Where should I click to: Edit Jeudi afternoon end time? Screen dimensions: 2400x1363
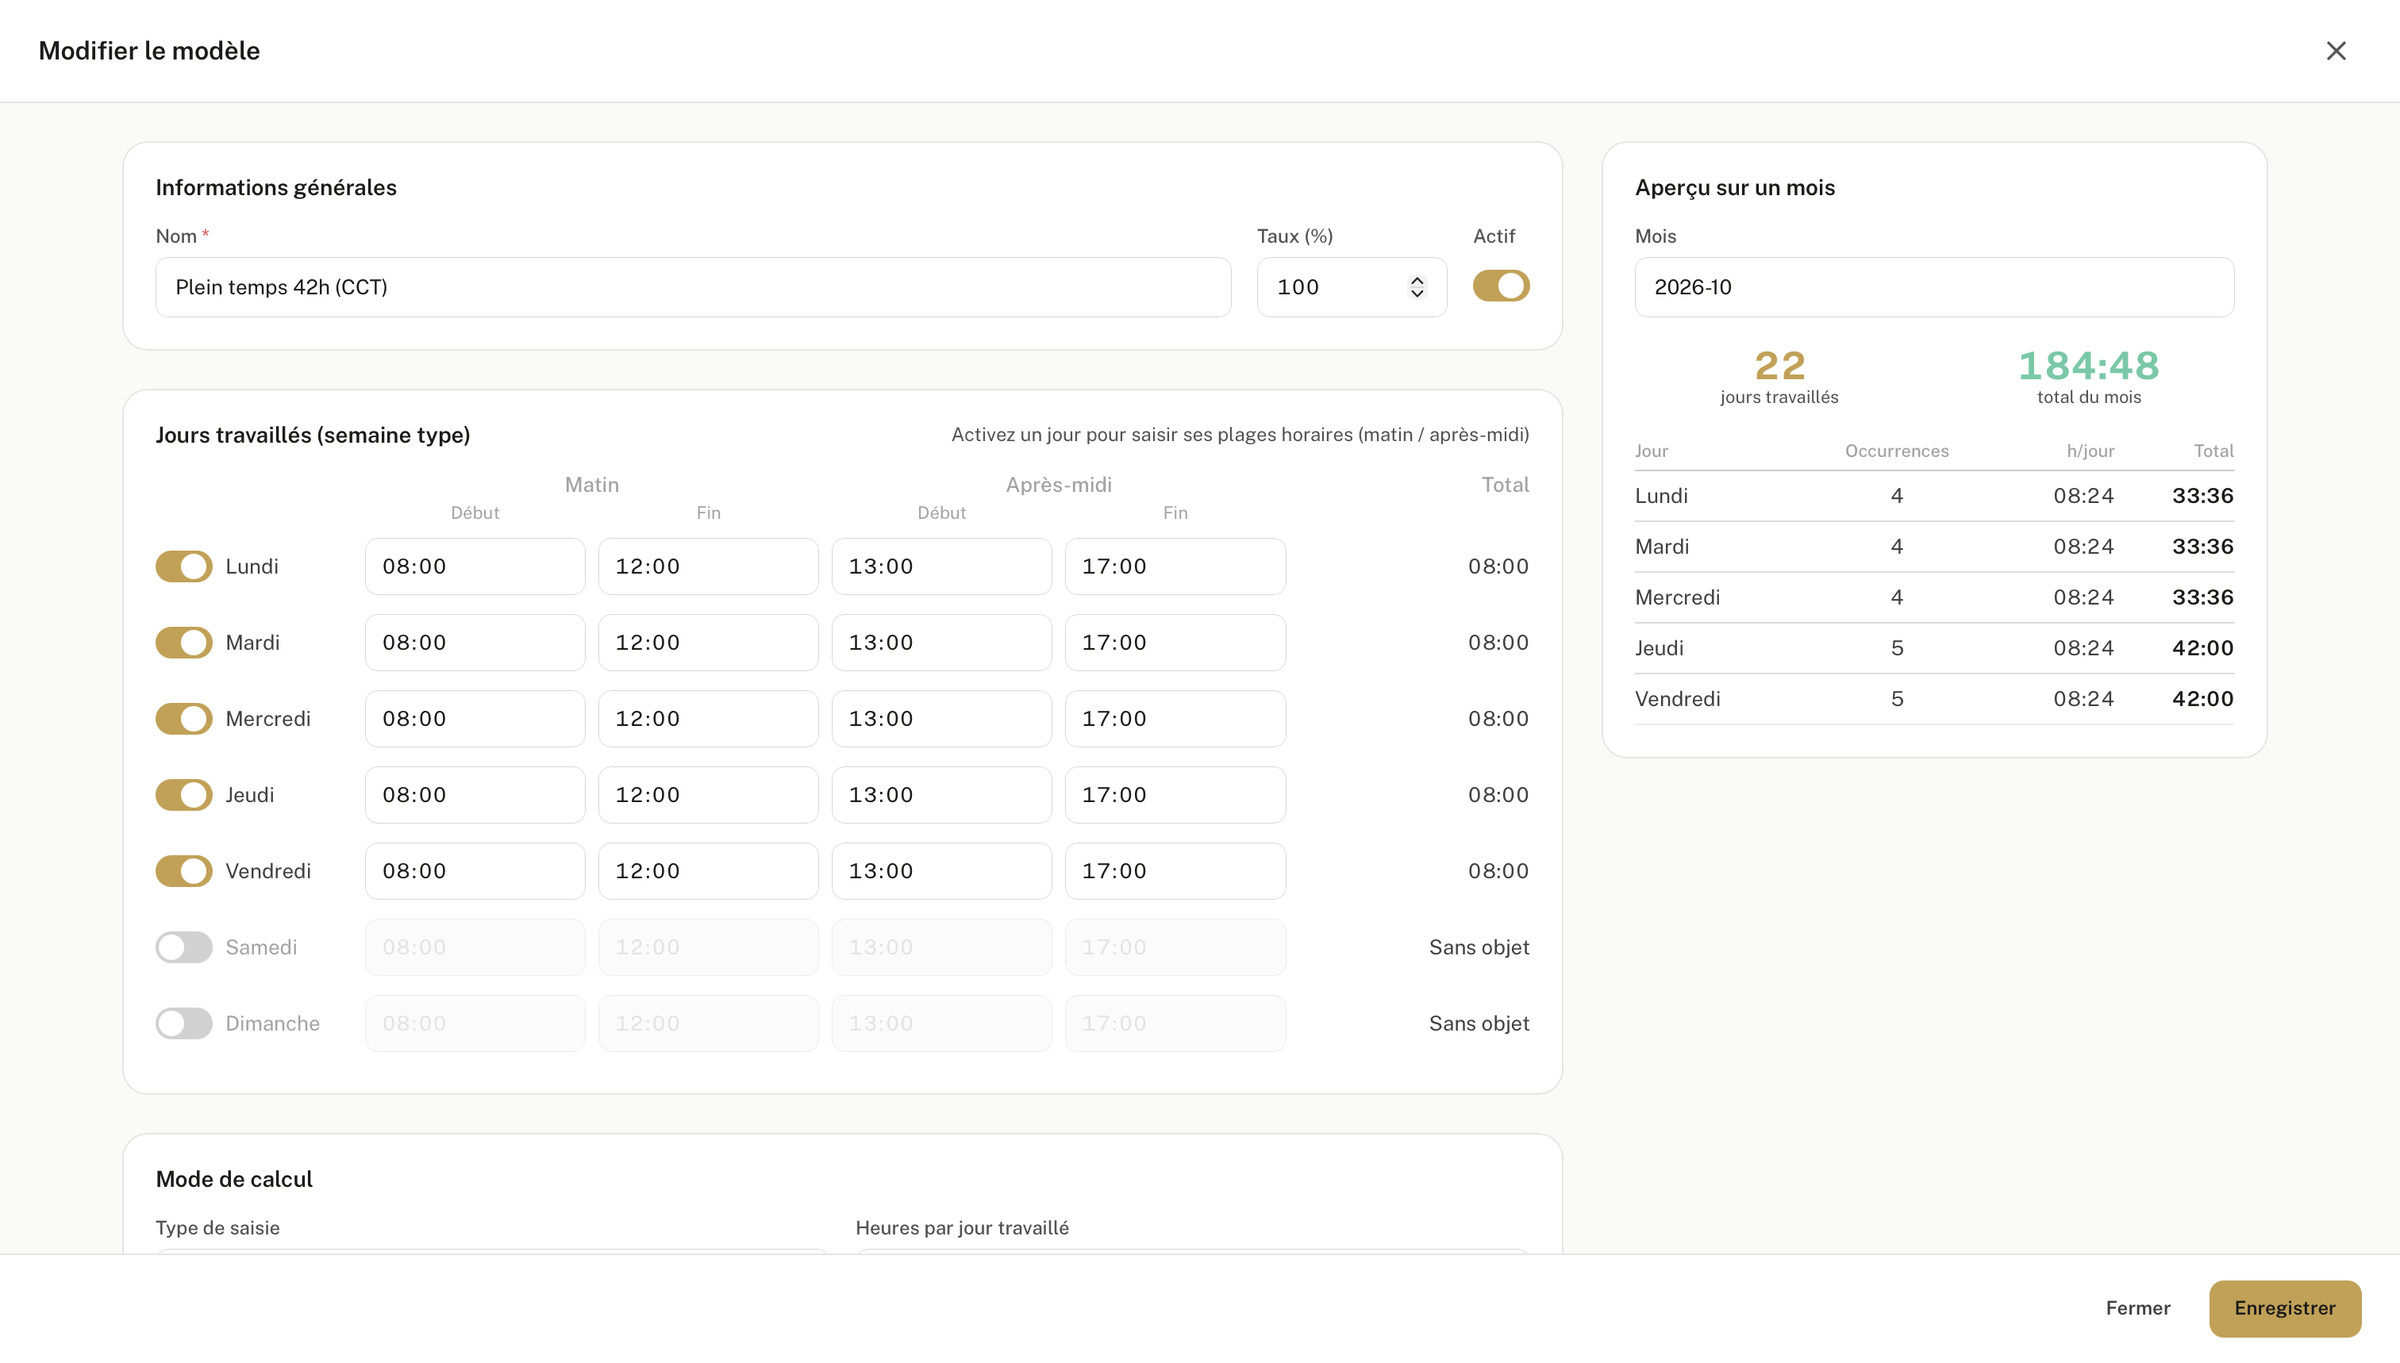[1175, 795]
